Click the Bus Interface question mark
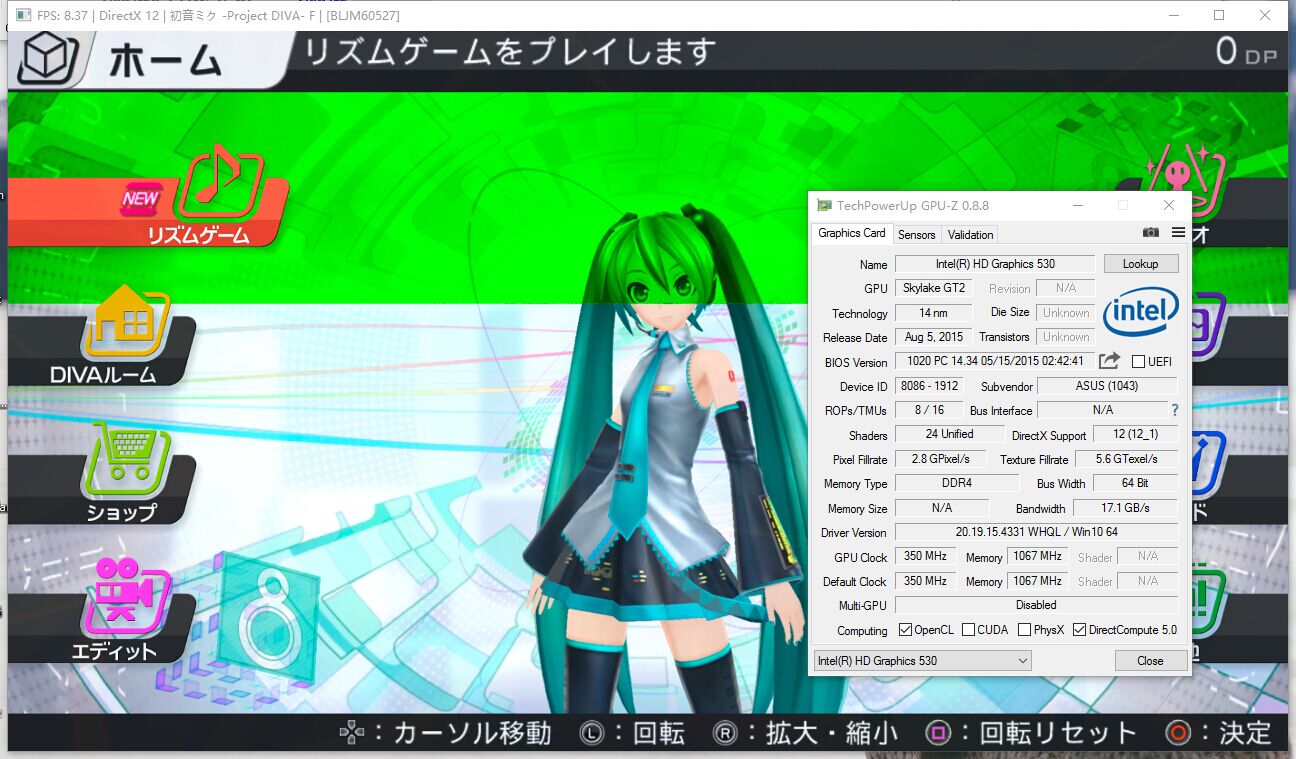The height and width of the screenshot is (759, 1296). (1175, 410)
